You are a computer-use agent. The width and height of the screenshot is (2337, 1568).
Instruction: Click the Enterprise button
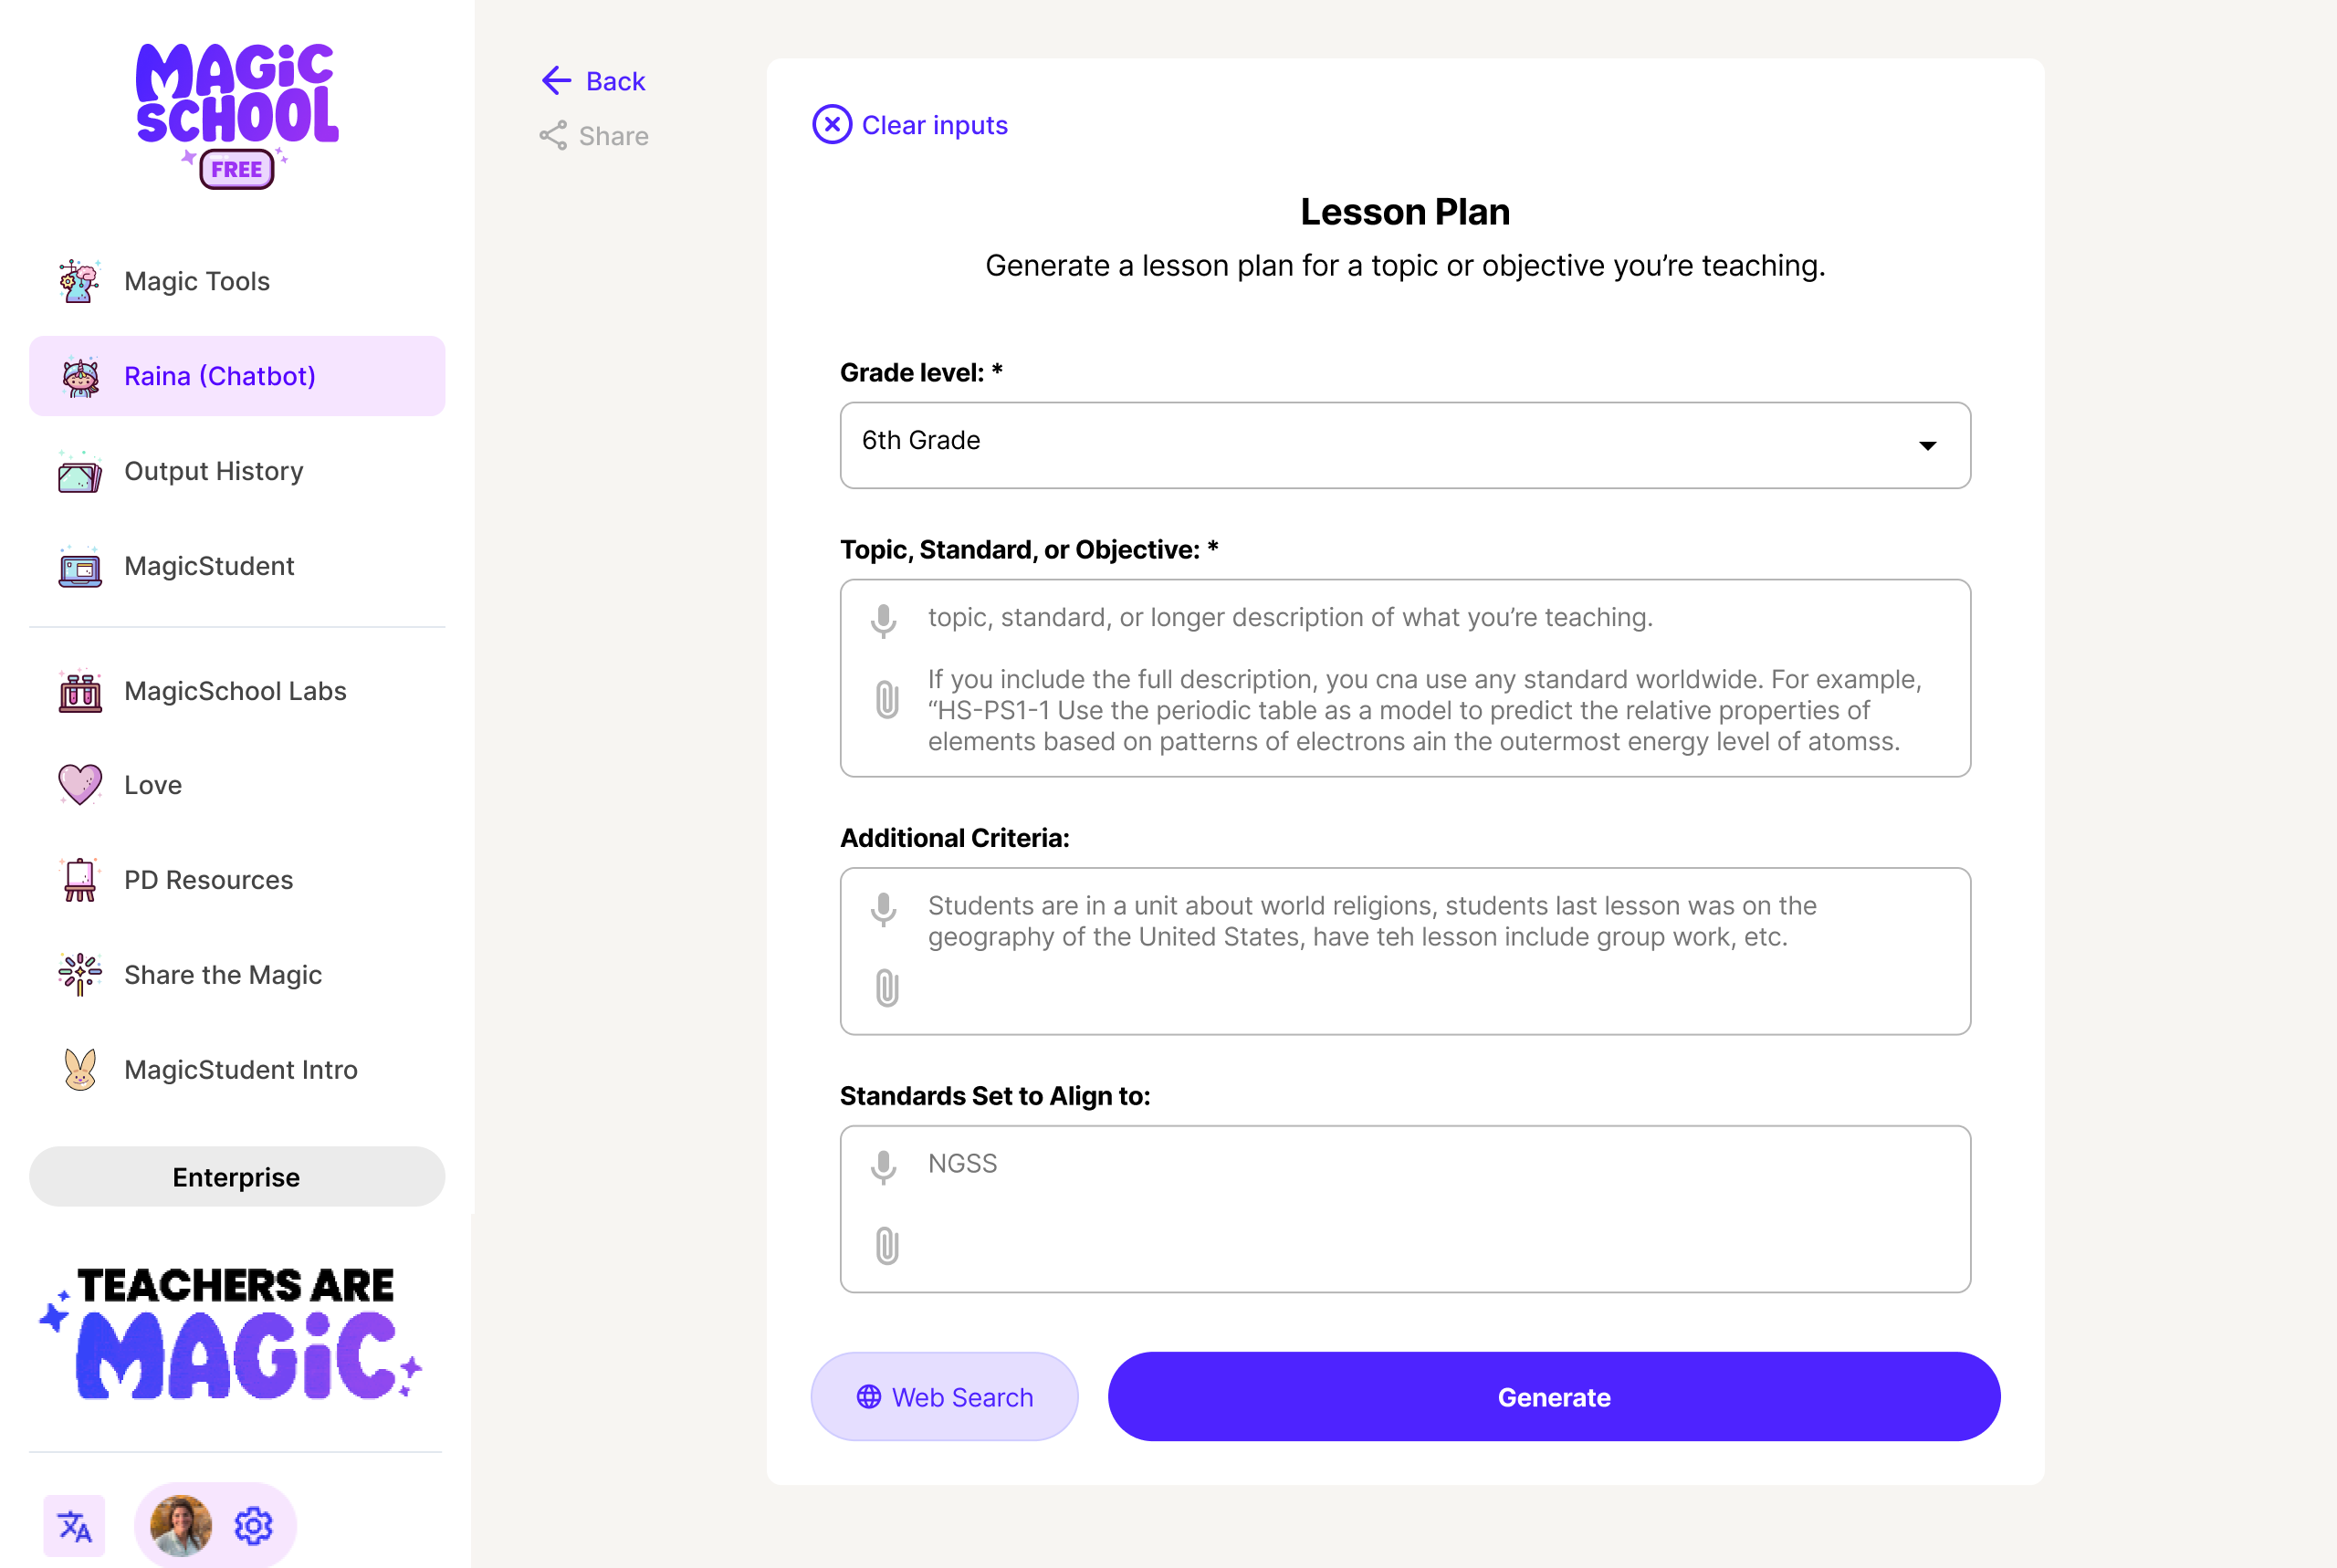coord(236,1177)
